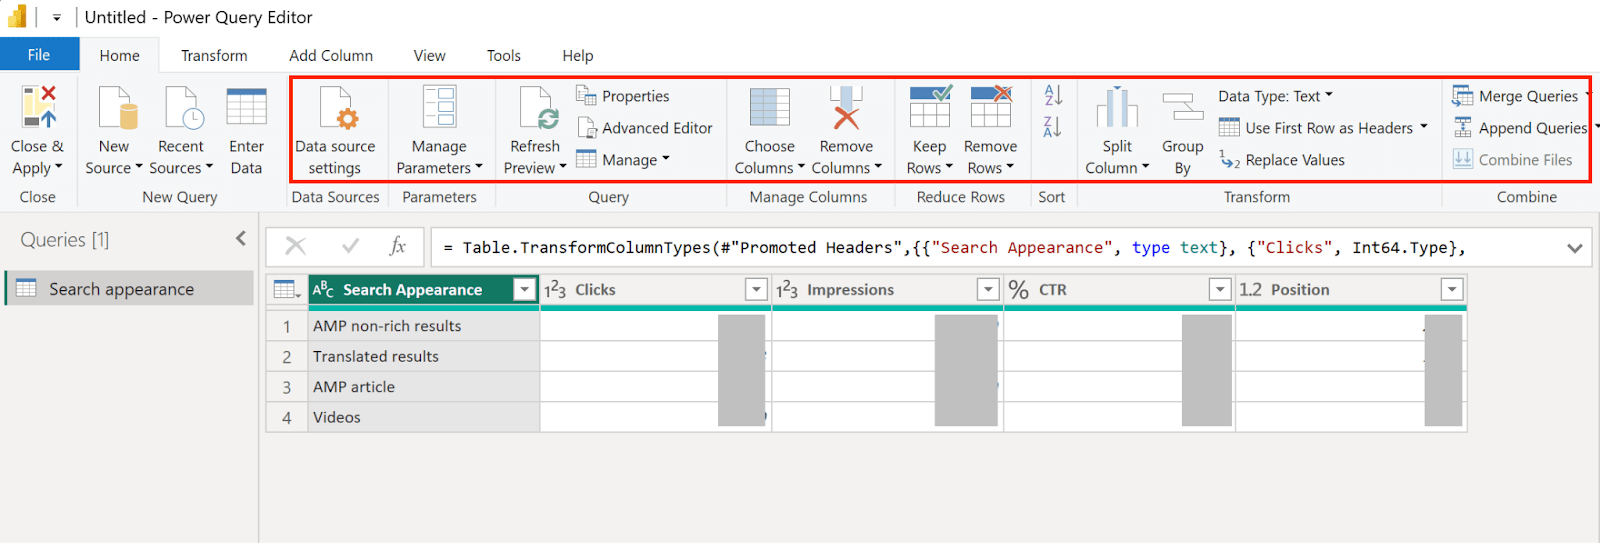Click the Impressions column header
Screen dimensions: 1600x544
888,290
